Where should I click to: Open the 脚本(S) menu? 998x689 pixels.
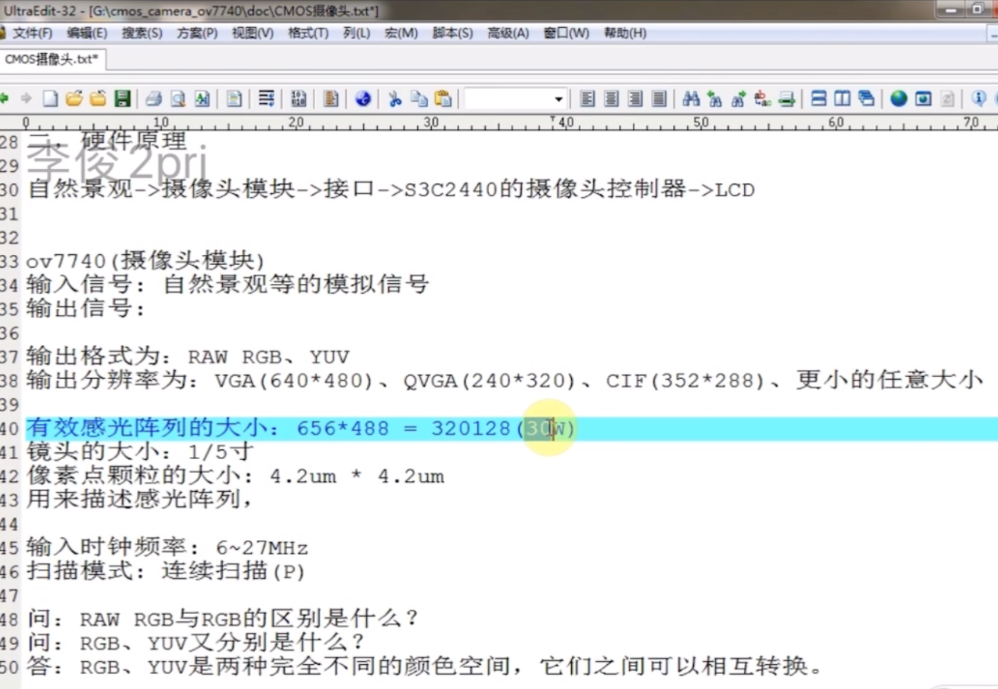[453, 33]
